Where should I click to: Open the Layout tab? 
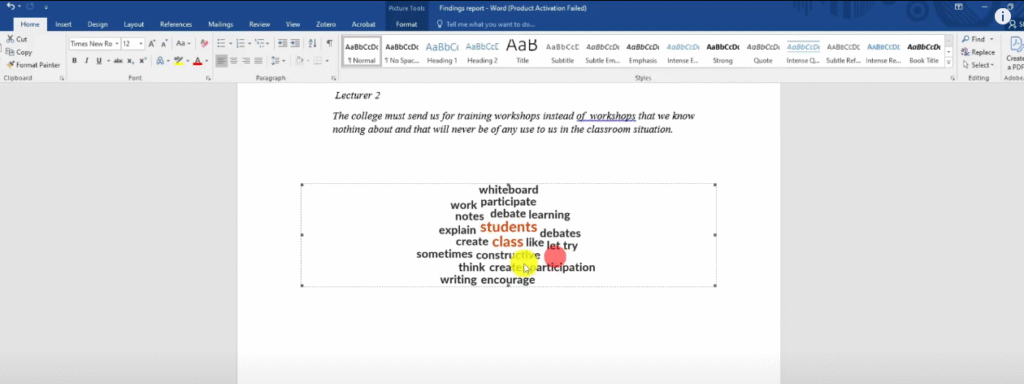134,24
